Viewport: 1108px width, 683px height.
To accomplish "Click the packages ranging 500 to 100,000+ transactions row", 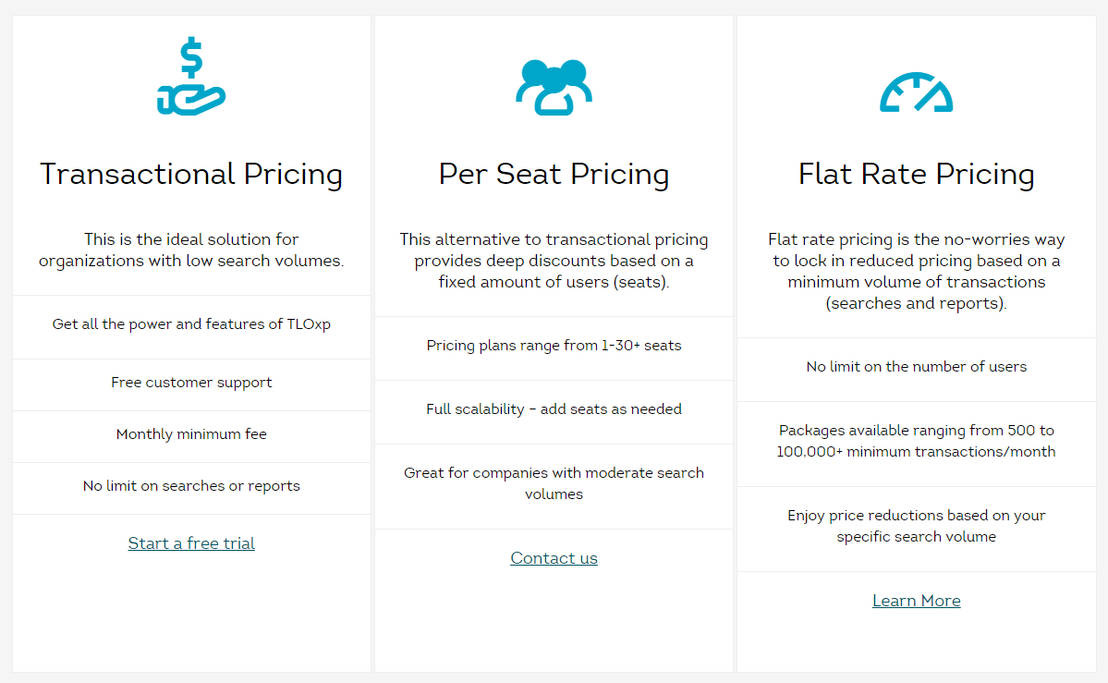I will point(916,441).
